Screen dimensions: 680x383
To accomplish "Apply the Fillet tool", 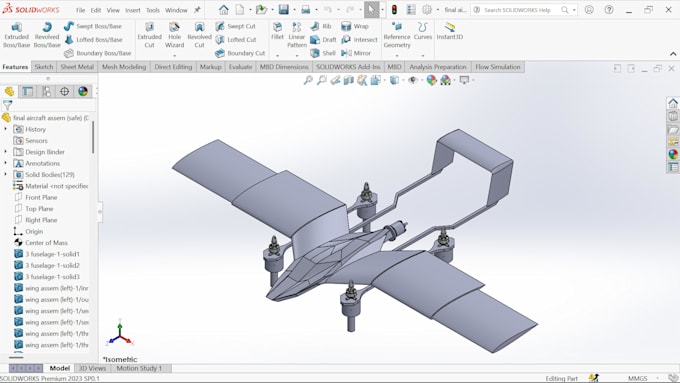I will click(278, 31).
